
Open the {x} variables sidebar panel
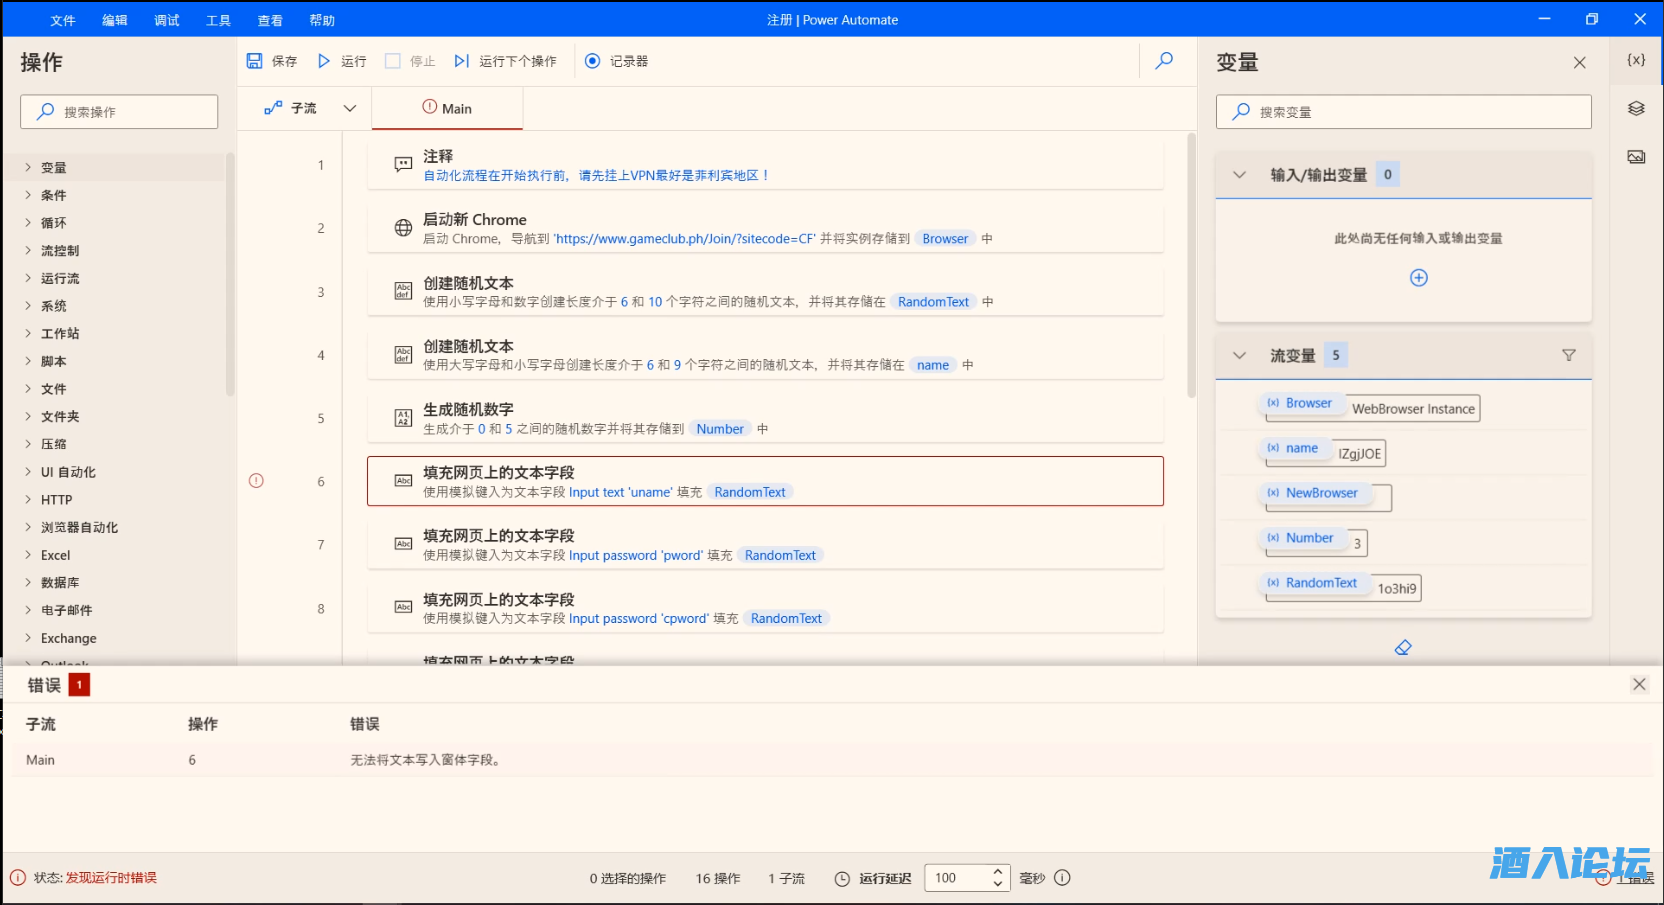pyautogui.click(x=1635, y=59)
